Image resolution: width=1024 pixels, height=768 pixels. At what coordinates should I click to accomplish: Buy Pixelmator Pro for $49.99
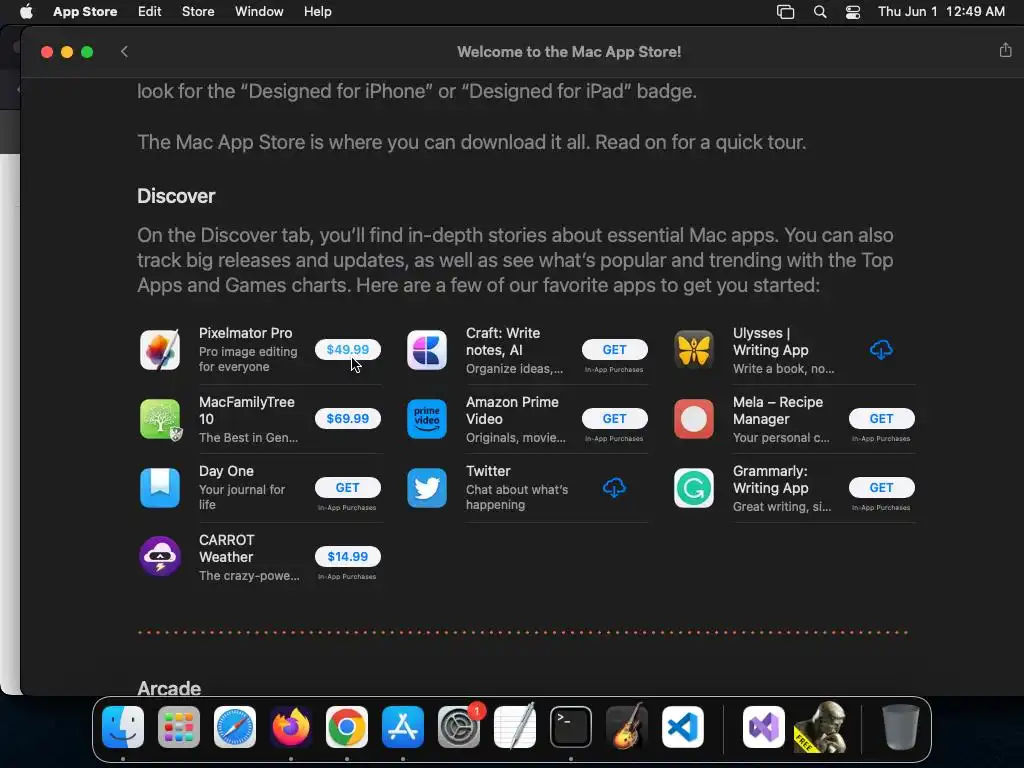(347, 349)
